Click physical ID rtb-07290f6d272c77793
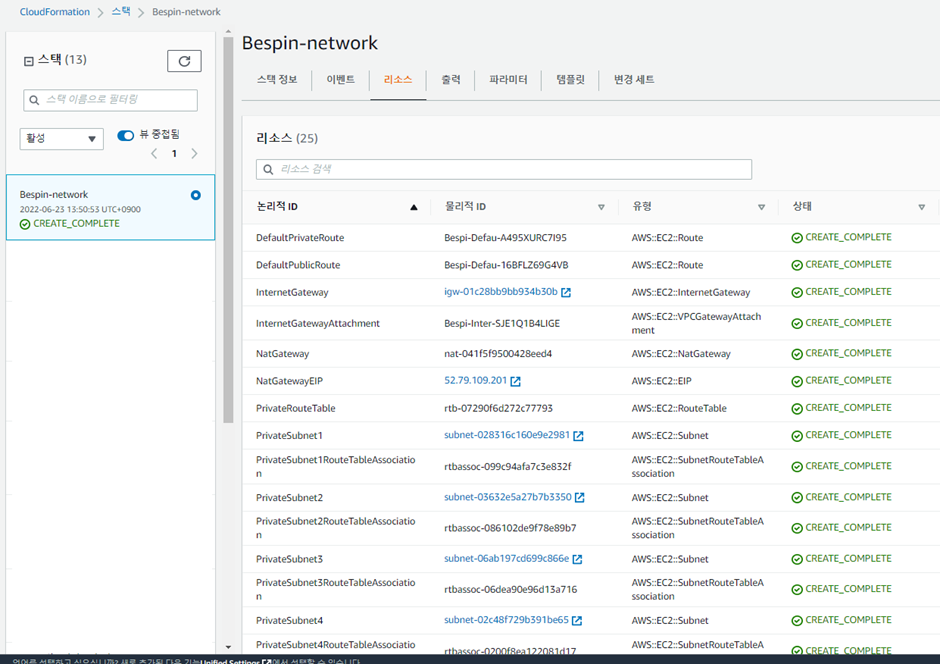This screenshot has height=664, width=940. [x=498, y=409]
